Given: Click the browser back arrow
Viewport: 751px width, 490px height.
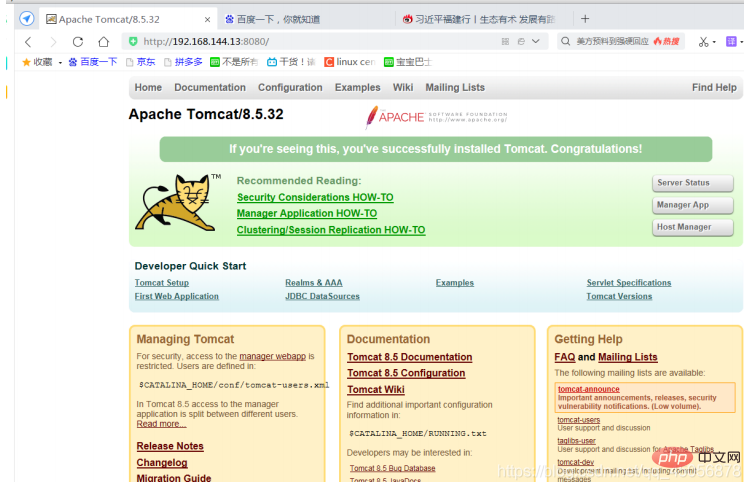Looking at the screenshot, I should click(28, 42).
